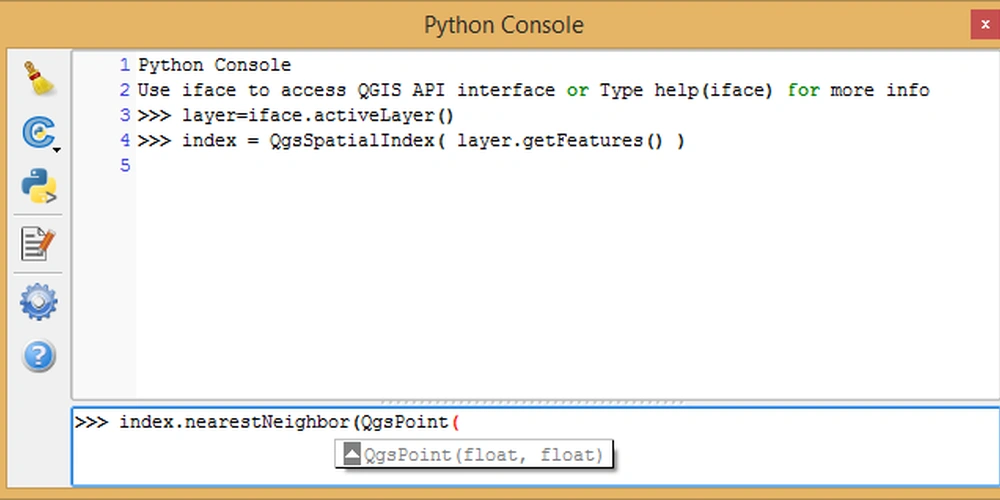Screen dimensions: 1000x500
Task: Click the 'Python Console' window title
Action: [504, 26]
